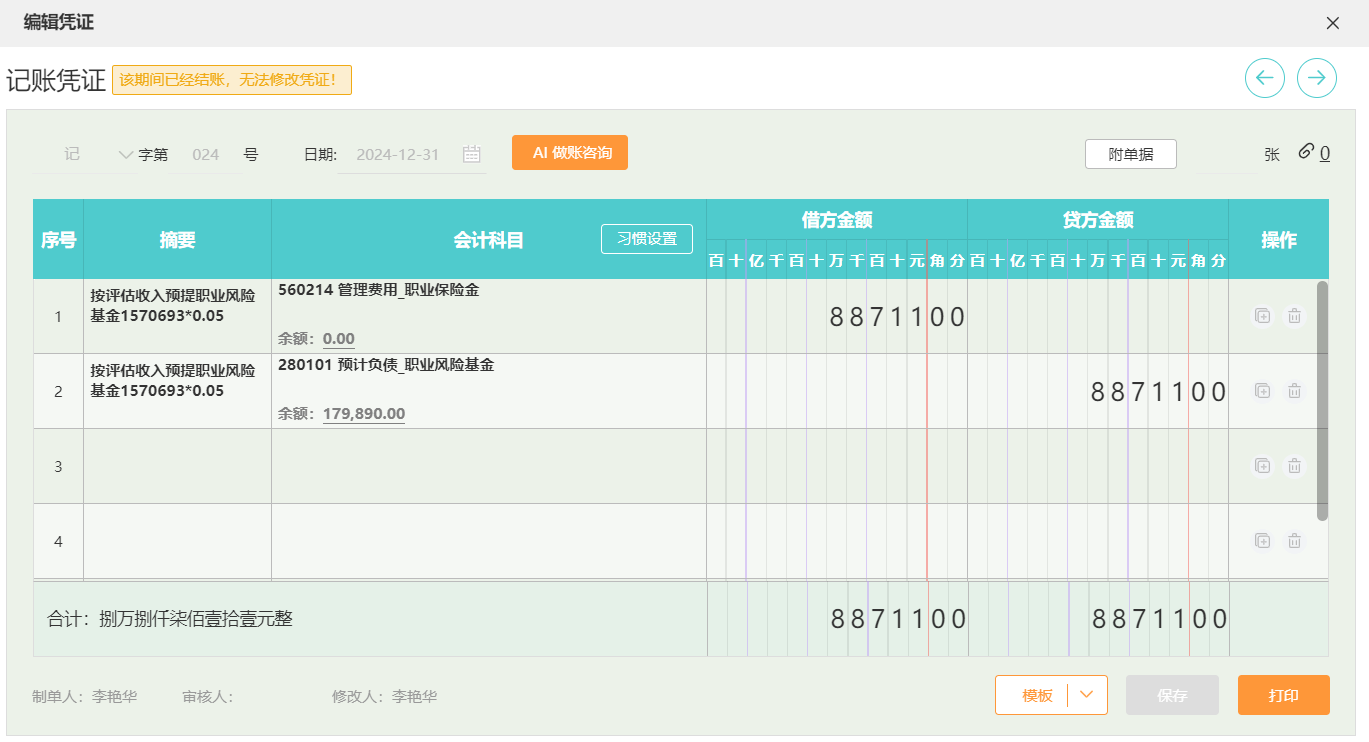Click the AI 做账咨询 button

coord(569,153)
